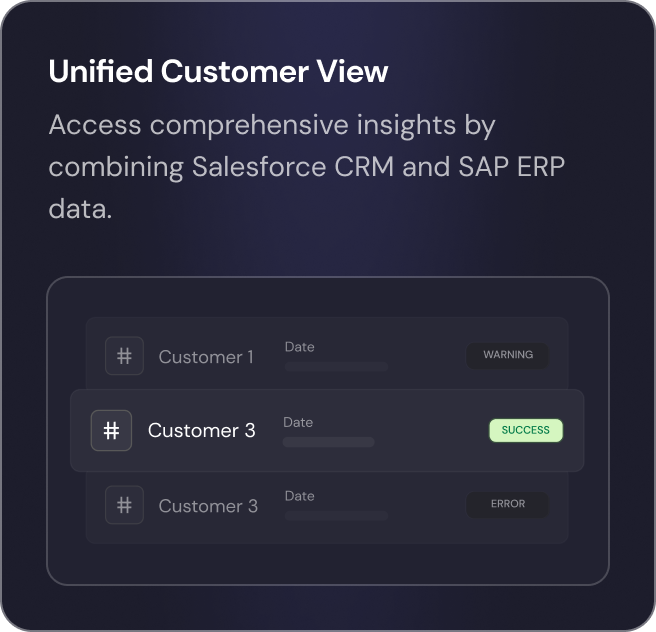656x632 pixels.
Task: Click the Date label in the SUCCESS row
Action: (298, 422)
